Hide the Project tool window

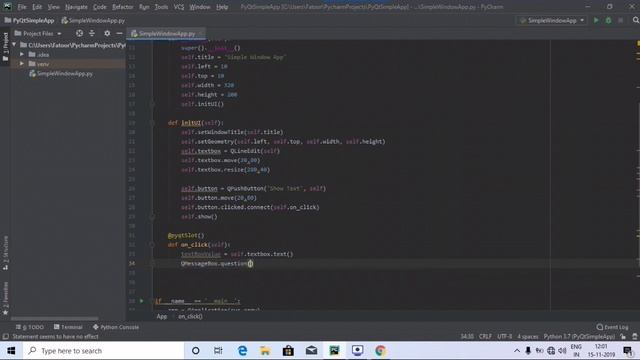(x=119, y=33)
